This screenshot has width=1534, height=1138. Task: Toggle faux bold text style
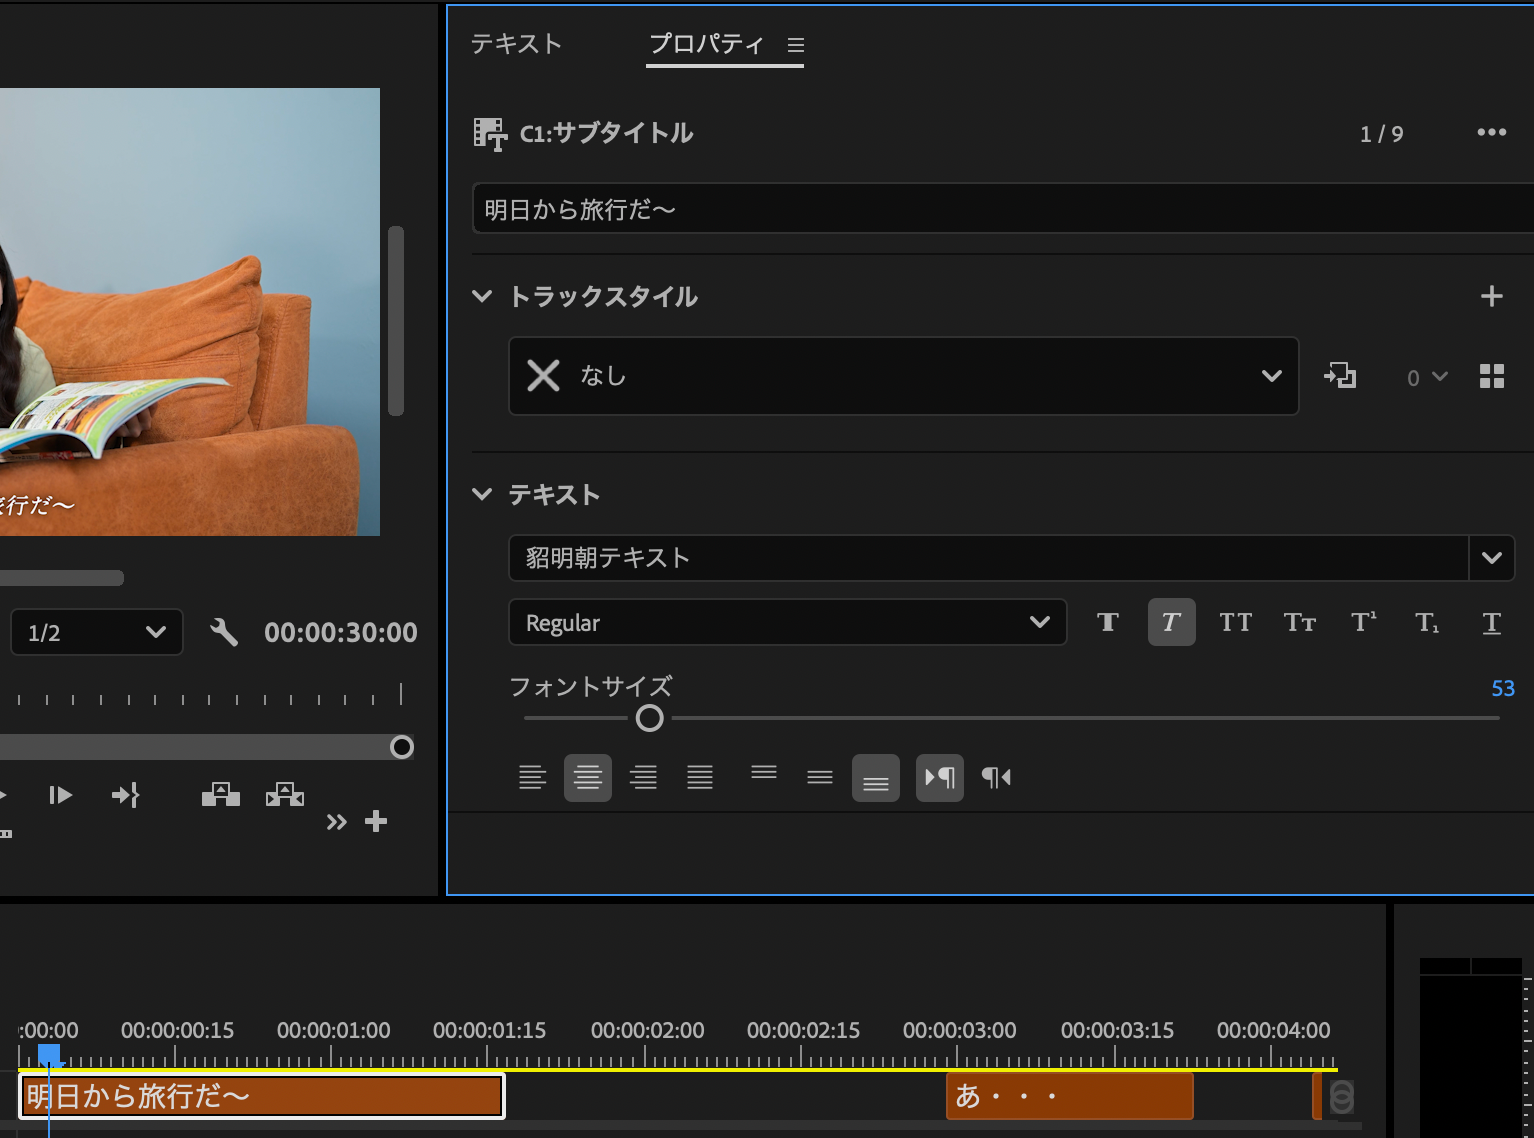click(x=1107, y=623)
